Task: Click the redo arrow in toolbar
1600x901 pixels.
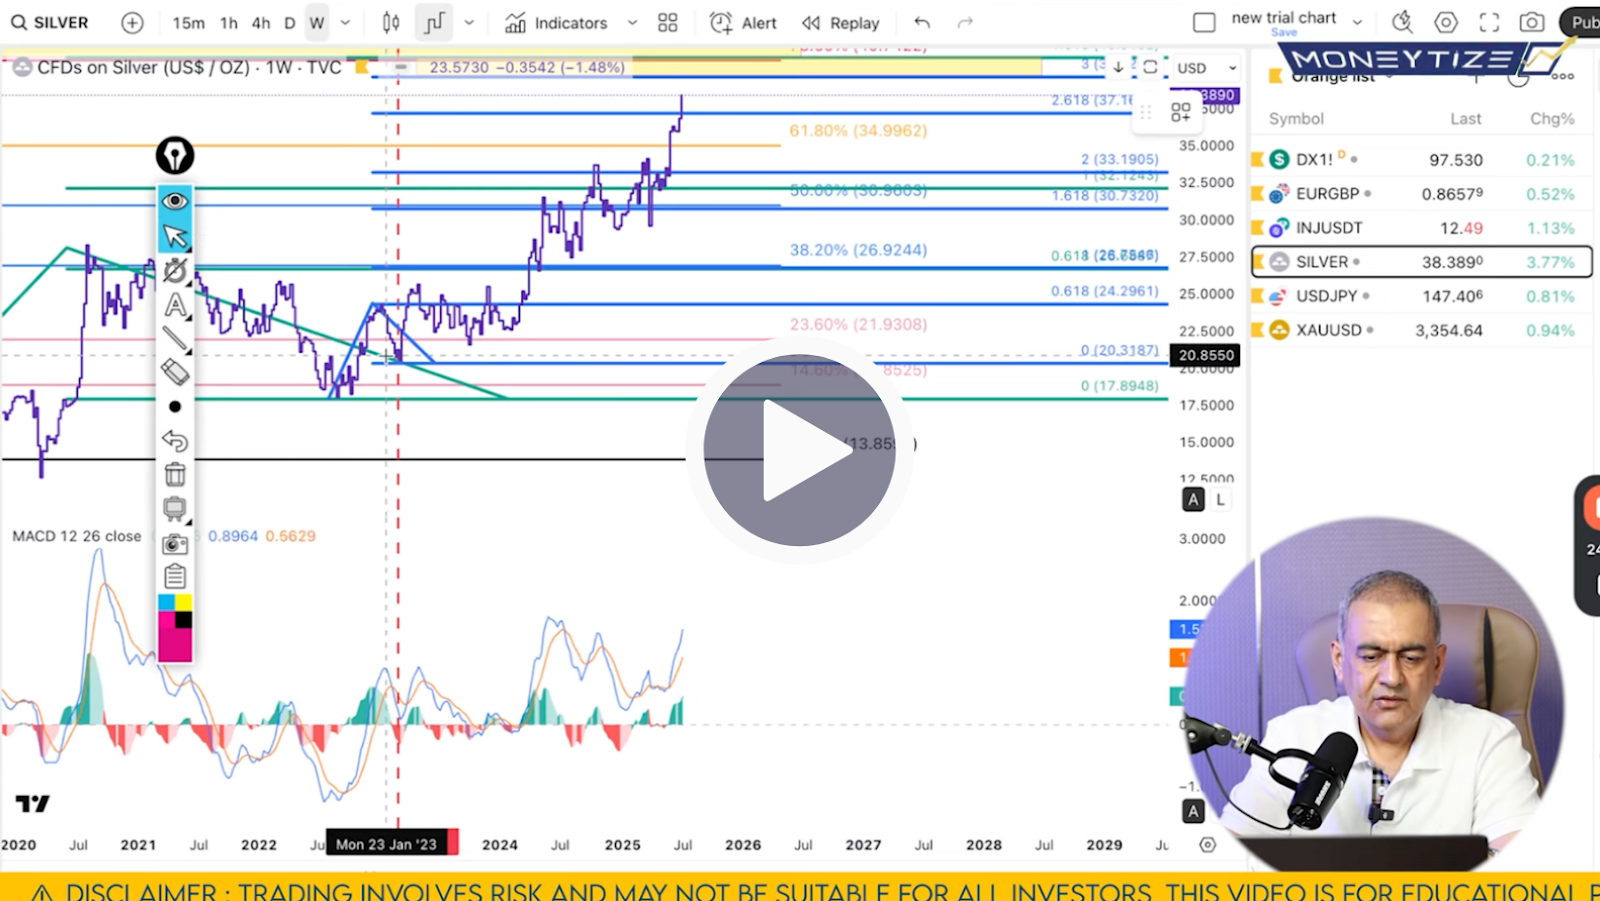Action: point(965,22)
